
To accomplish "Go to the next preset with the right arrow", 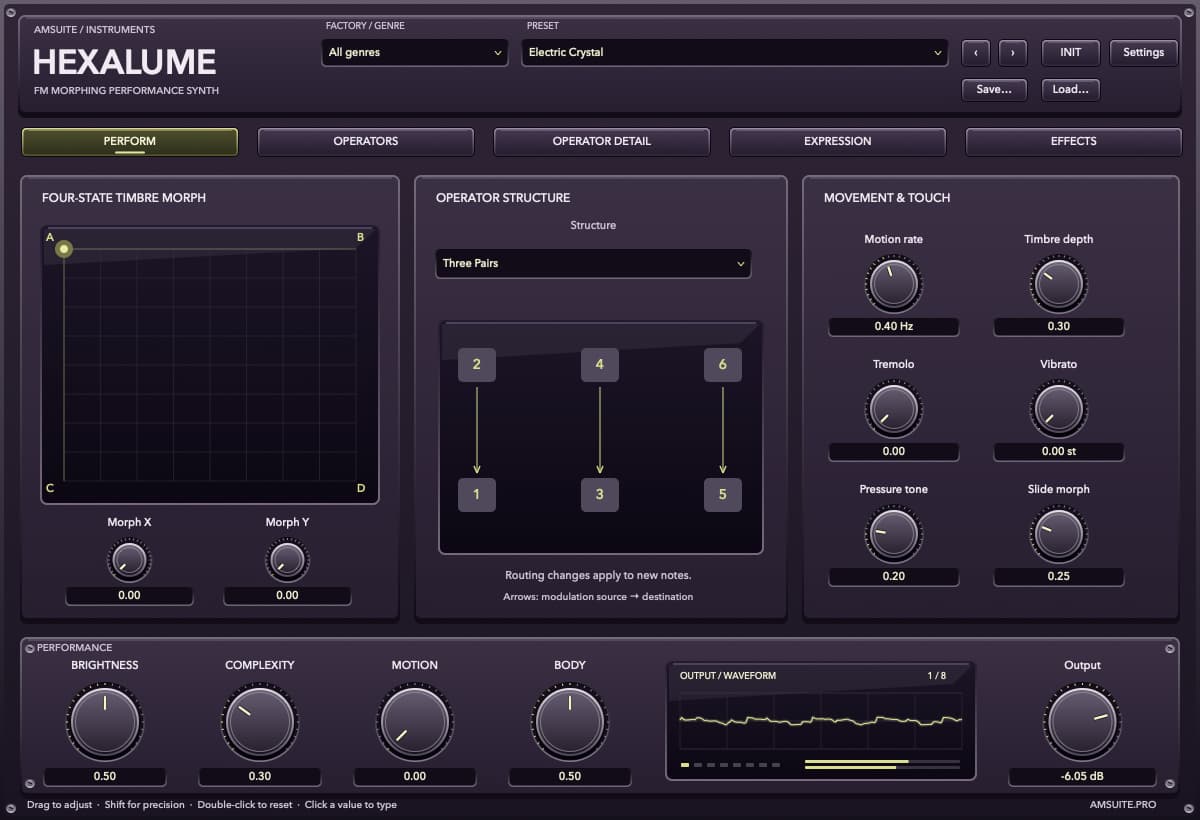I will pyautogui.click(x=1013, y=53).
